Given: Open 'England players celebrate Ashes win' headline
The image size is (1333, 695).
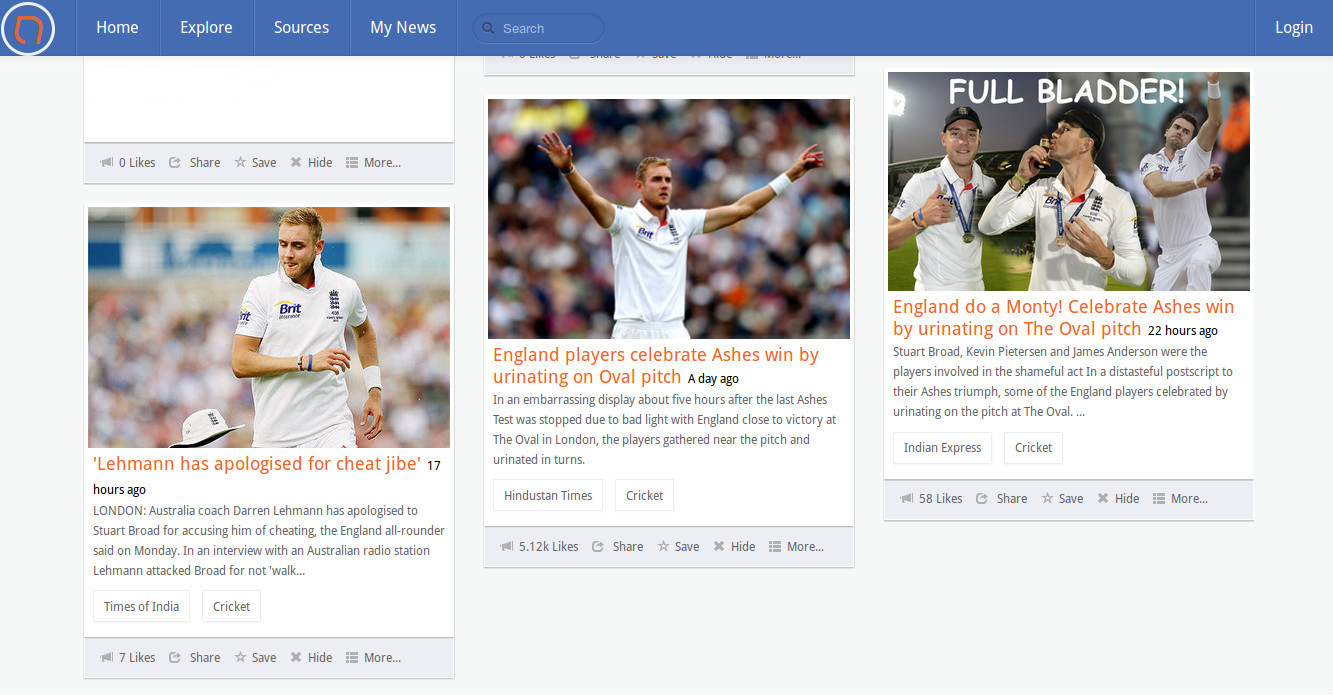Looking at the screenshot, I should click(656, 365).
